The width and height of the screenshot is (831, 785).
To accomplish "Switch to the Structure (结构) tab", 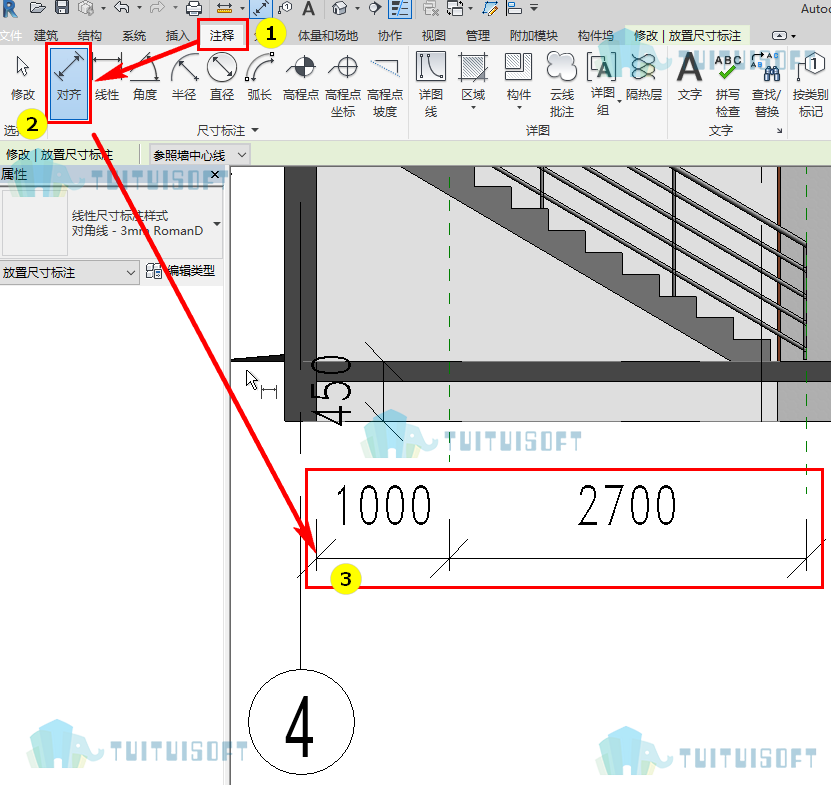I will [90, 36].
